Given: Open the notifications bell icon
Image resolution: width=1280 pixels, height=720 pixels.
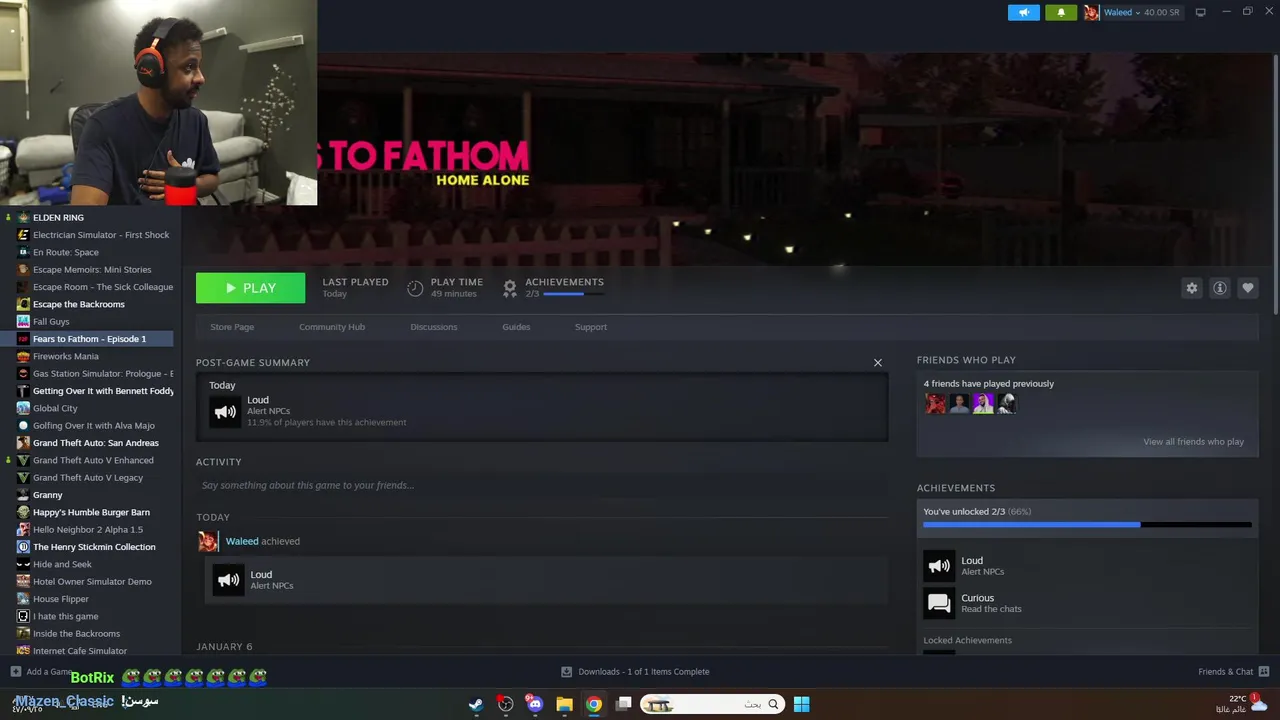Looking at the screenshot, I should [1061, 12].
